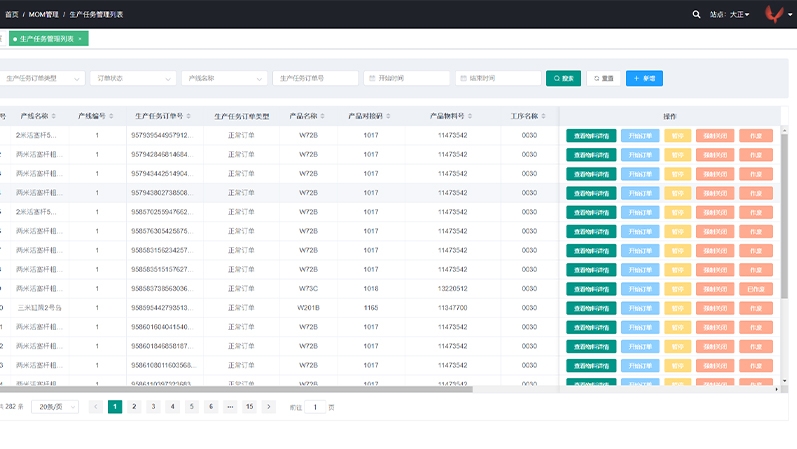Close the 生产任务管理列表 tab
This screenshot has height=449, width=797.
(x=80, y=39)
